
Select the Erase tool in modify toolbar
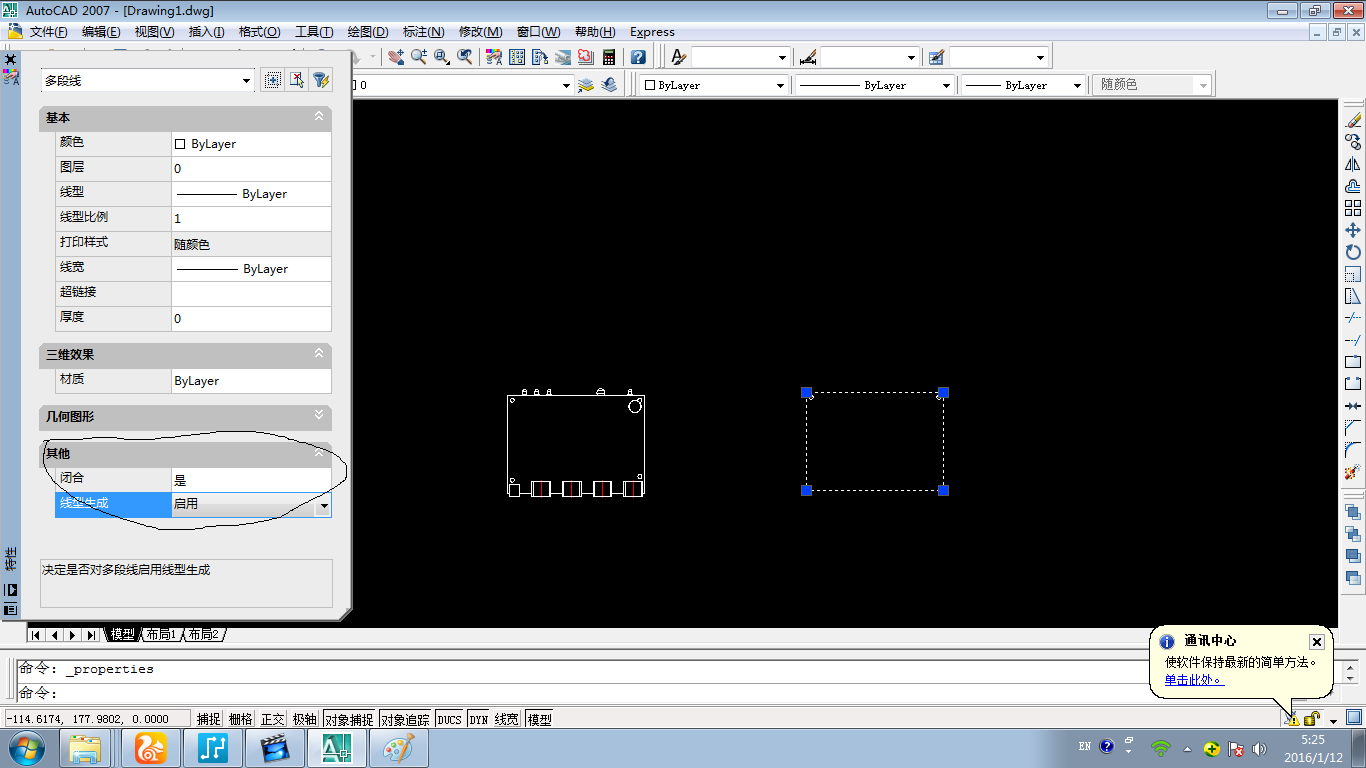[1353, 120]
